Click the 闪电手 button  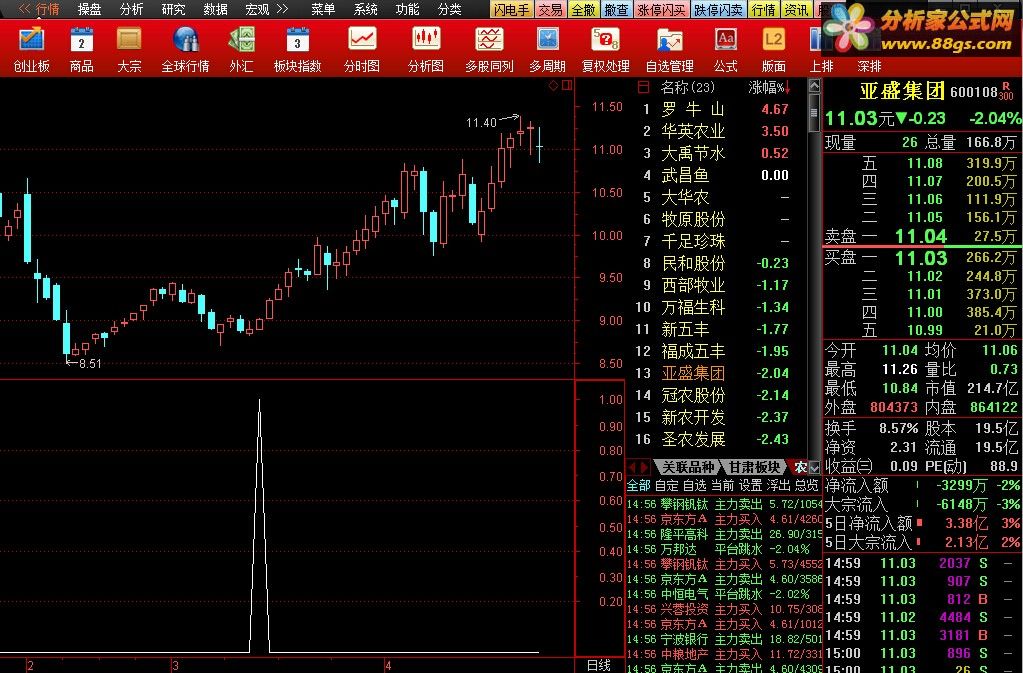512,9
